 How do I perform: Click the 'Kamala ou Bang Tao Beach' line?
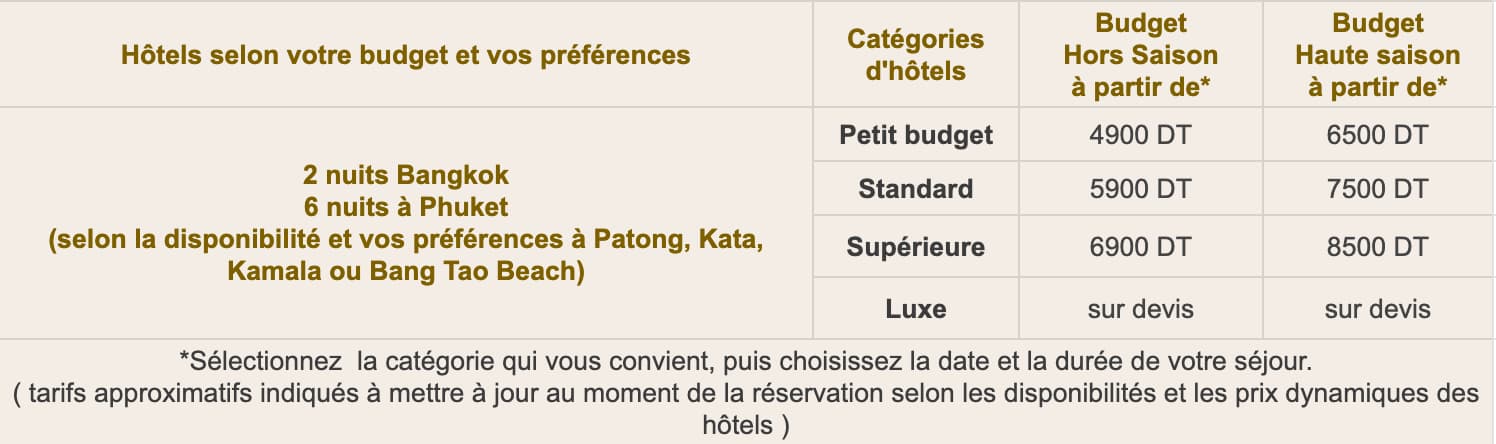405,271
